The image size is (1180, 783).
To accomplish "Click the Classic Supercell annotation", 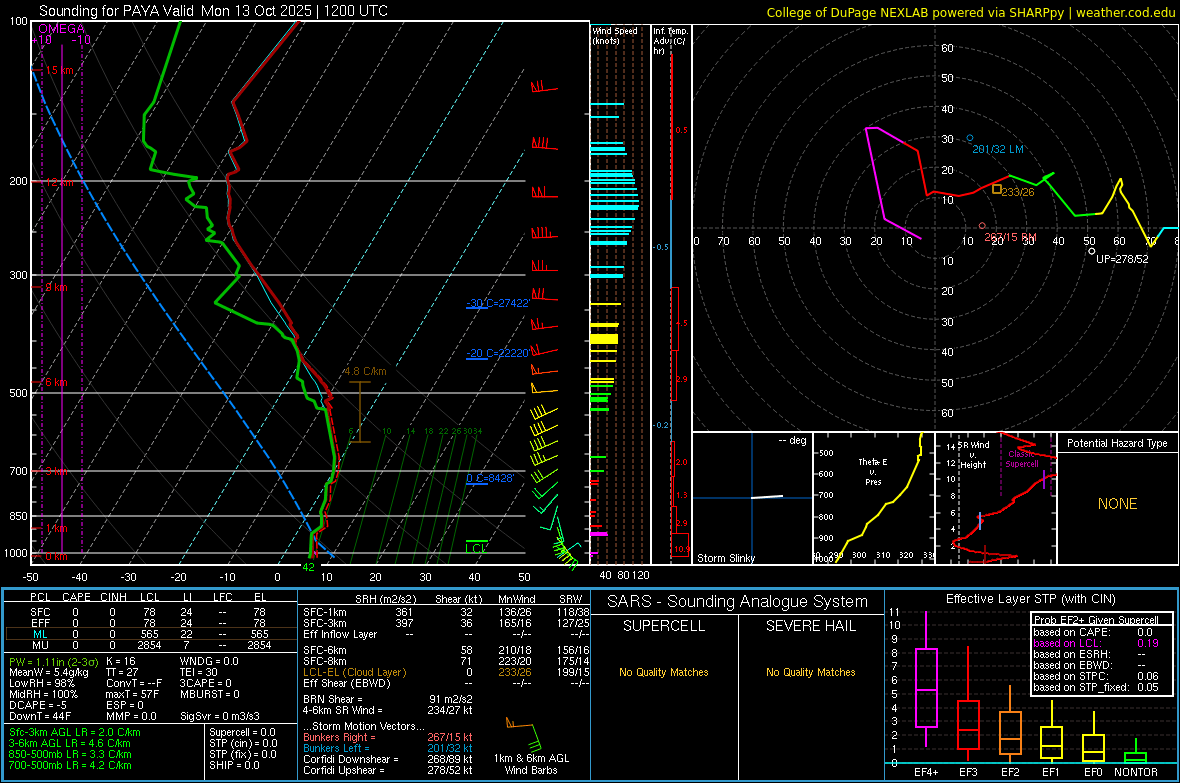I will (1022, 459).
